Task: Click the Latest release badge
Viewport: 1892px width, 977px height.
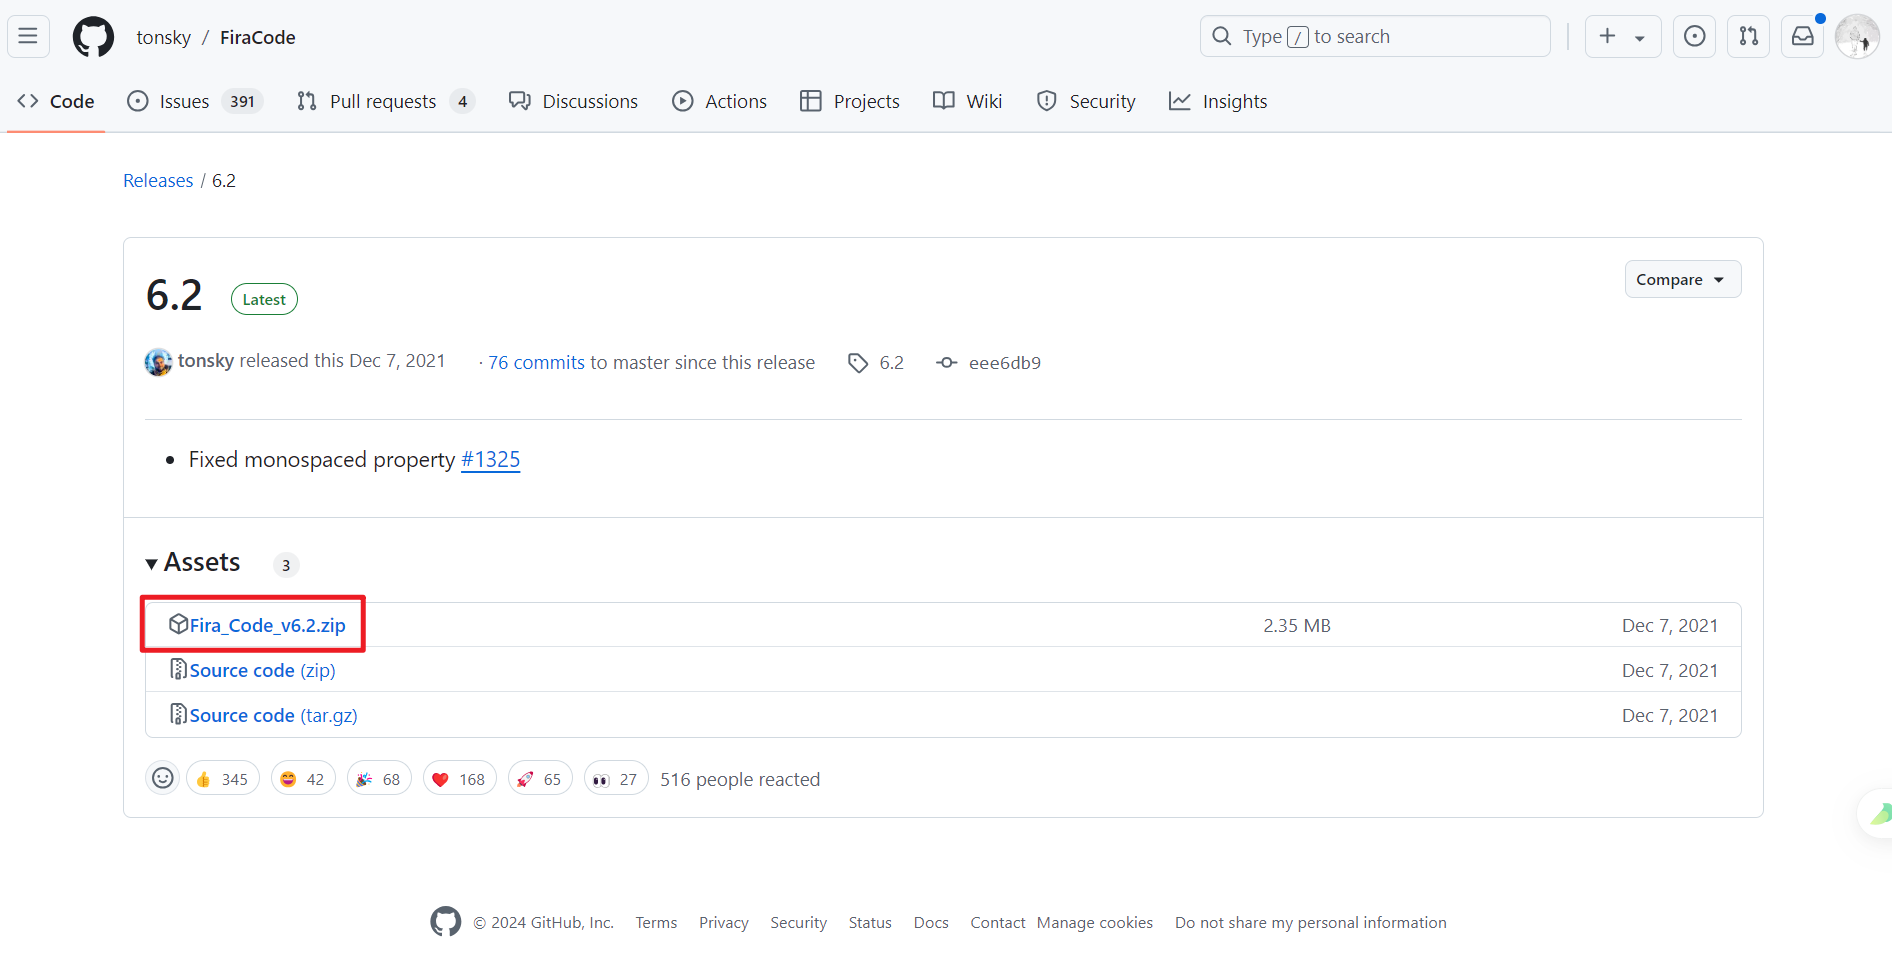Action: tap(264, 299)
